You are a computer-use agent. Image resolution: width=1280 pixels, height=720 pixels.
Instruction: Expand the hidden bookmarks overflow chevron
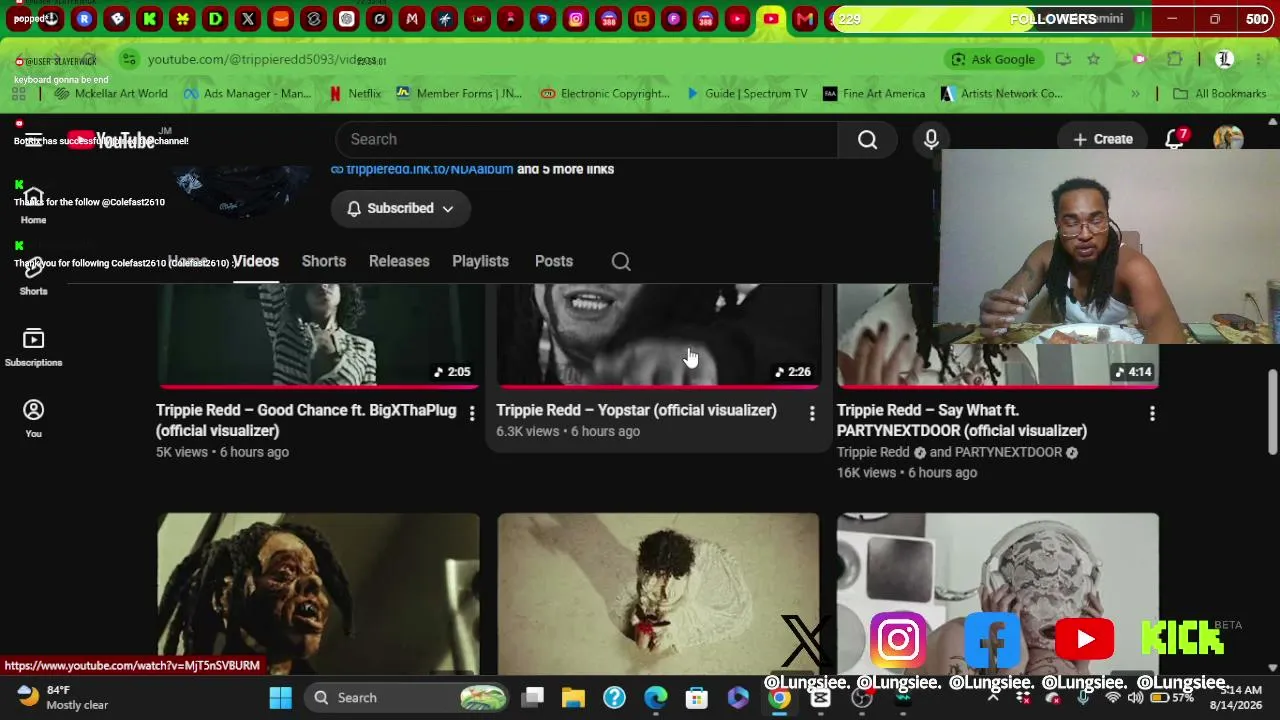(x=1135, y=94)
